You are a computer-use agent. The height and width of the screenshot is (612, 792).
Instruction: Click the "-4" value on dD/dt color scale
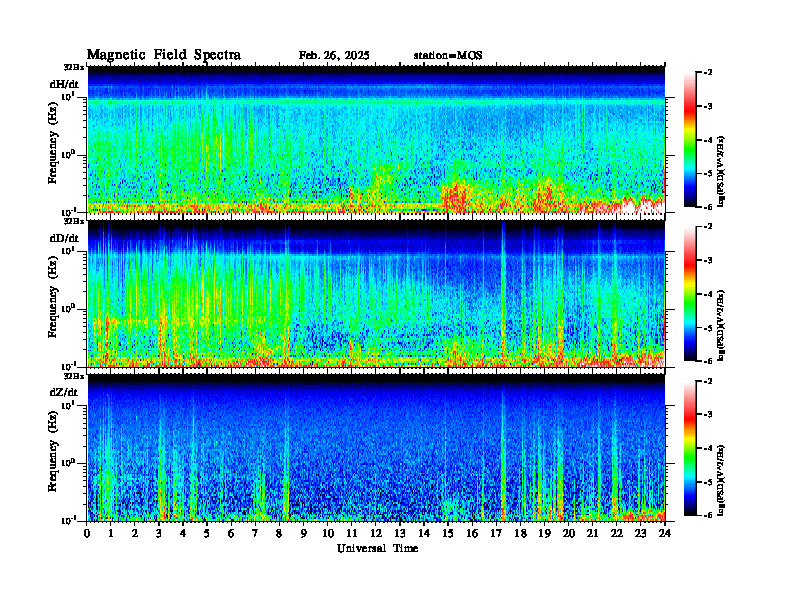pyautogui.click(x=708, y=294)
